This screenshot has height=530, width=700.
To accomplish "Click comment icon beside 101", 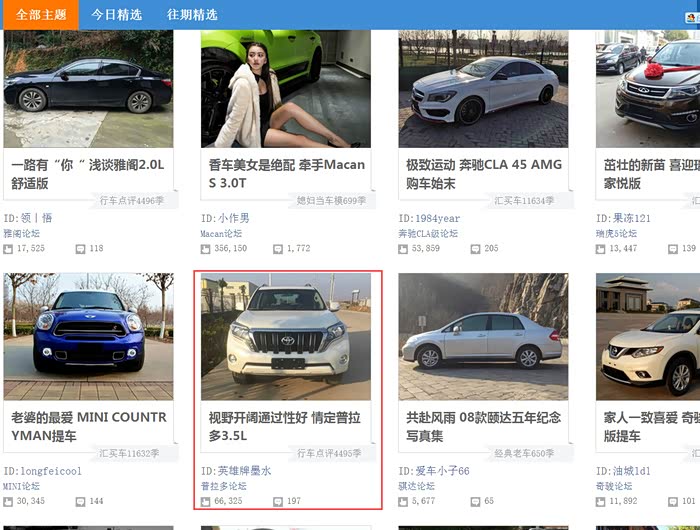I will 673,502.
